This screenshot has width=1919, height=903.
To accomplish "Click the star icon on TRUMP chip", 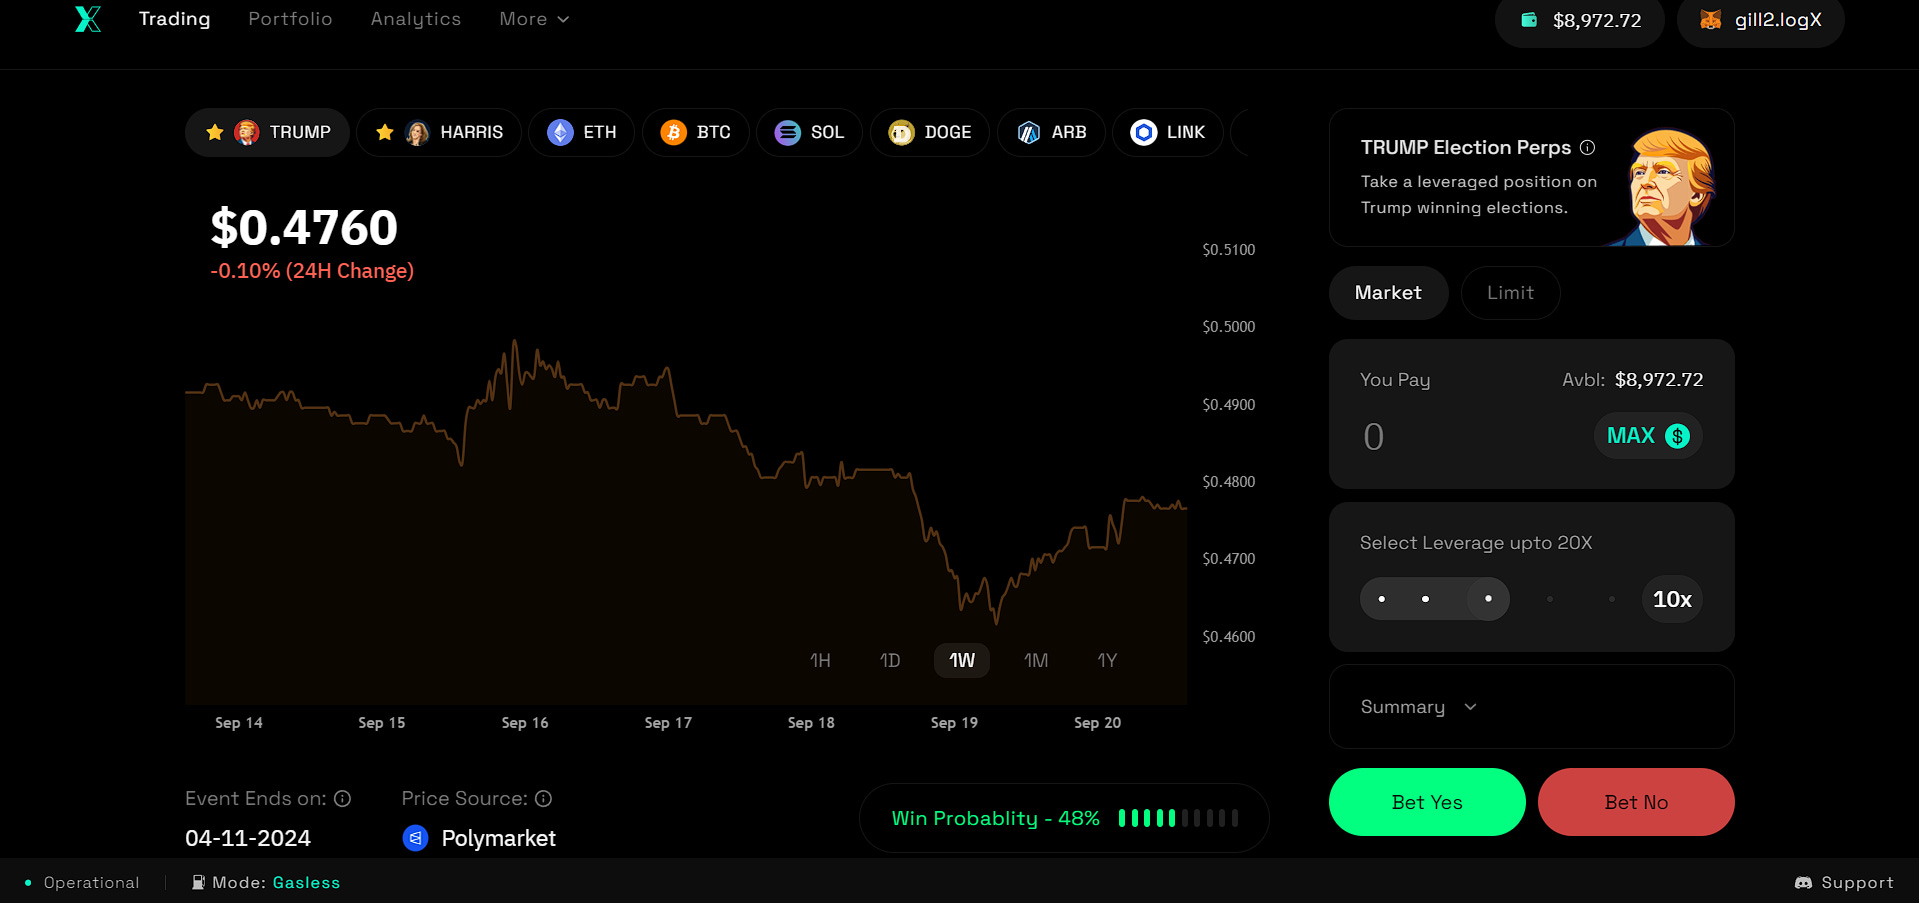I will coord(214,132).
